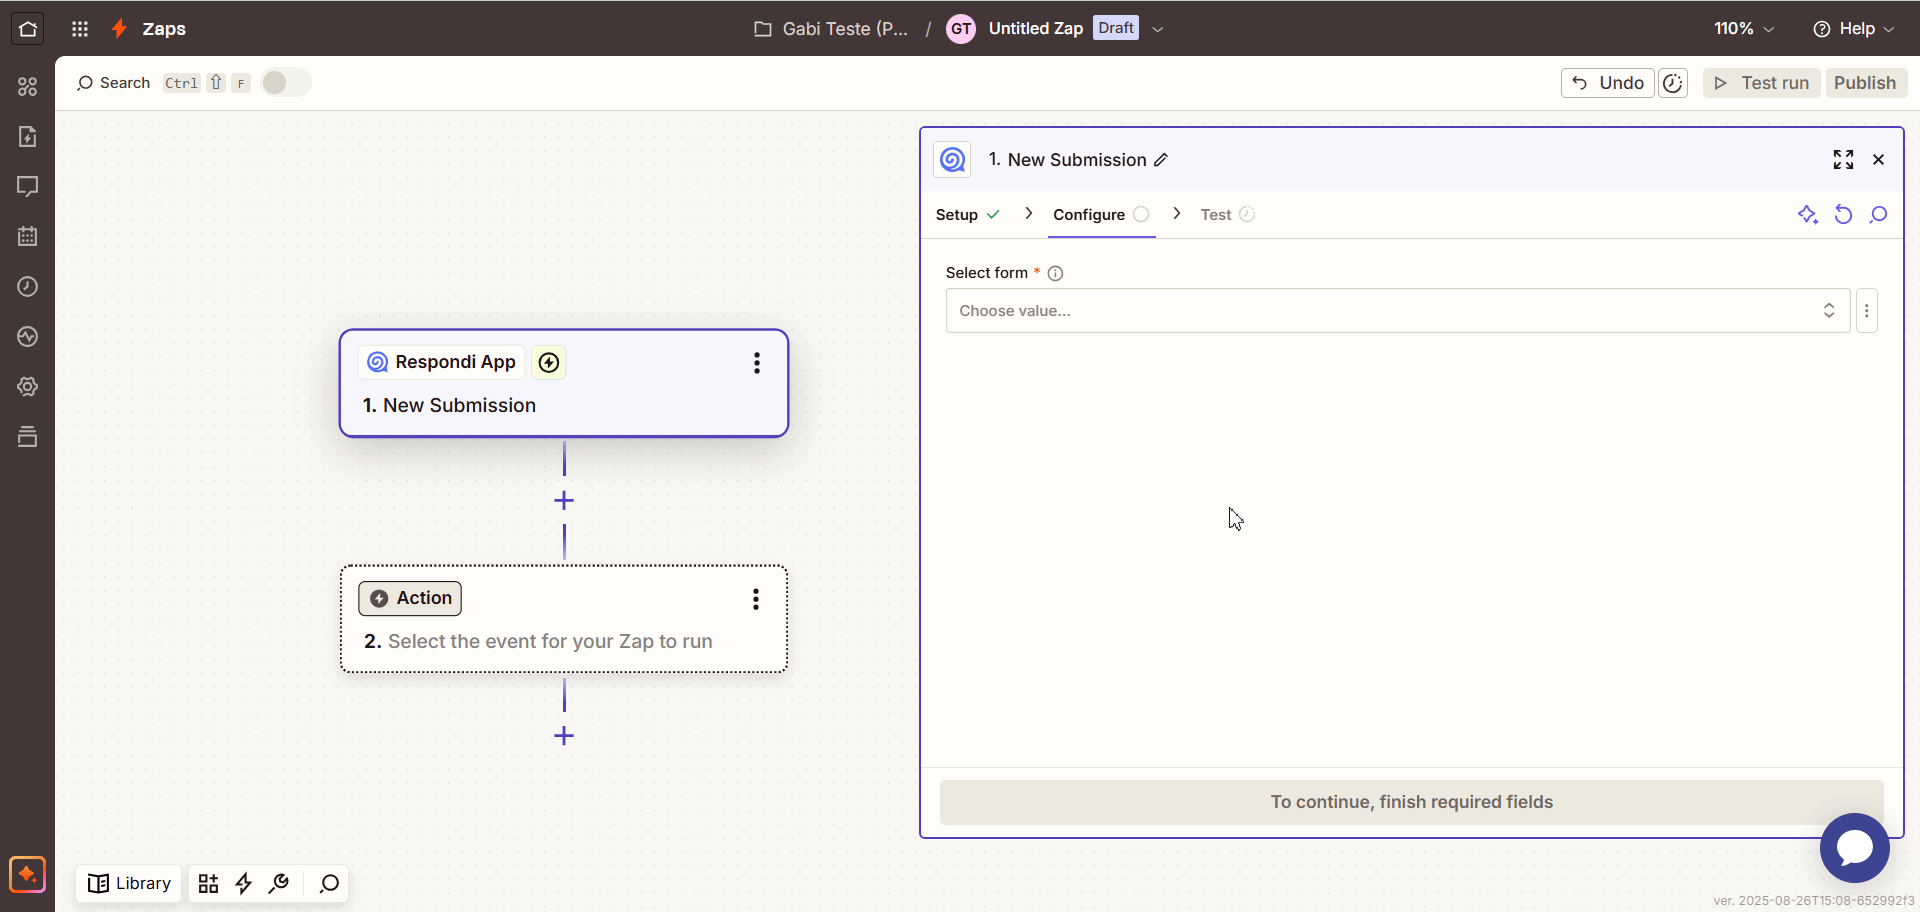The width and height of the screenshot is (1920, 912).
Task: Open the Action step three-dot menu
Action: 756,599
